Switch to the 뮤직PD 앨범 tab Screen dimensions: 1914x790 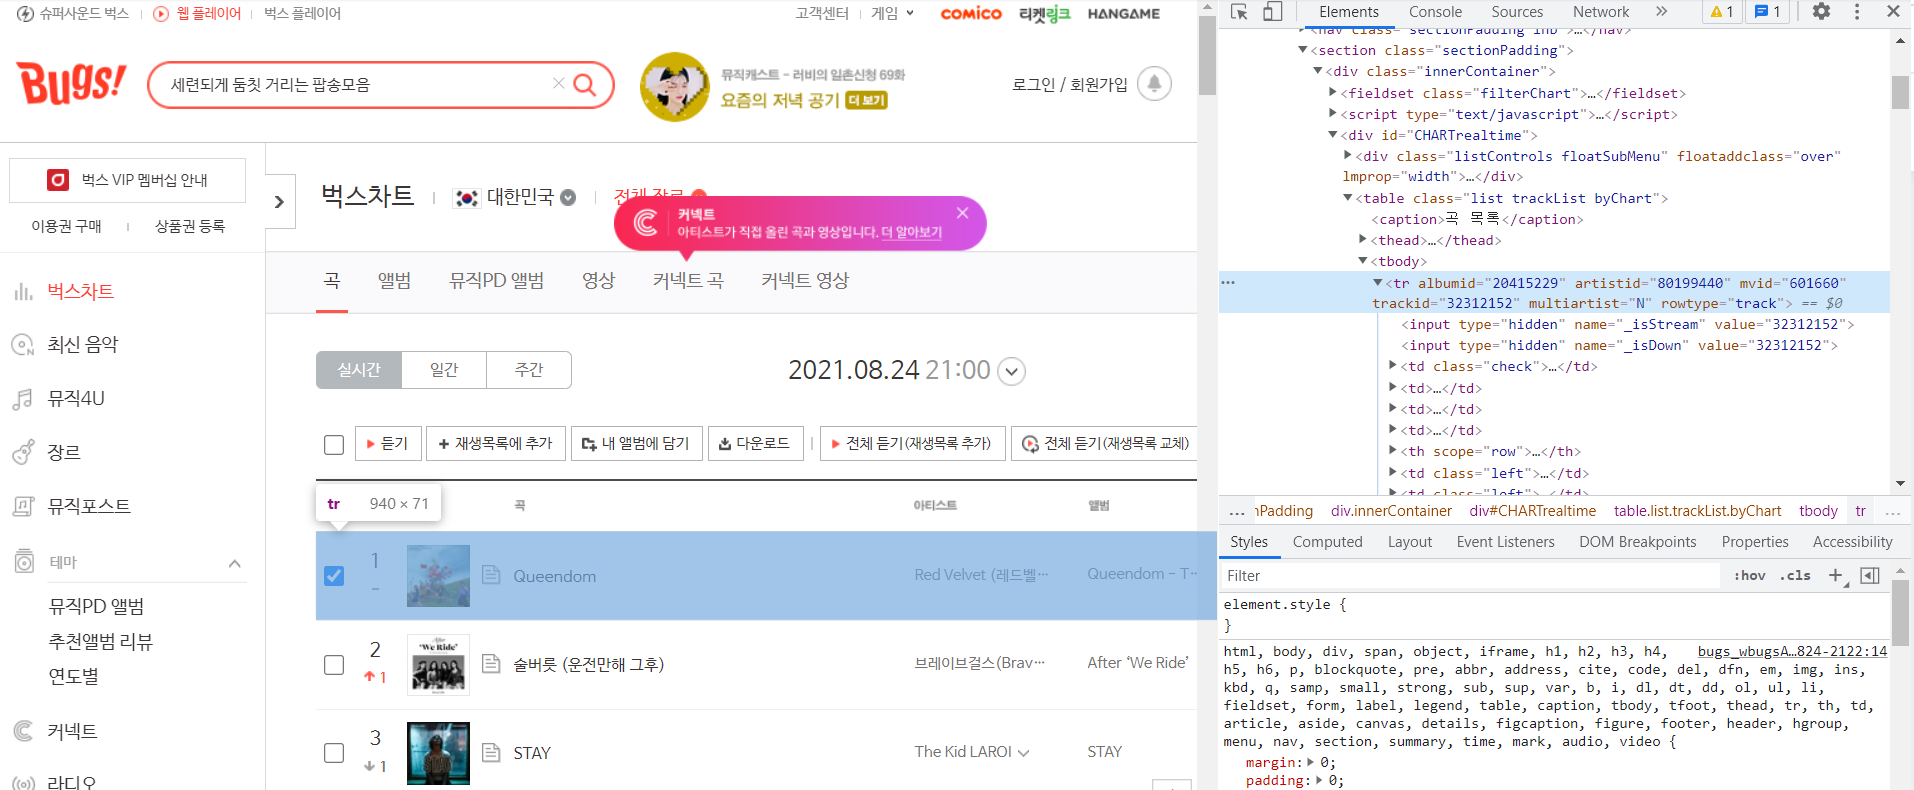click(497, 281)
